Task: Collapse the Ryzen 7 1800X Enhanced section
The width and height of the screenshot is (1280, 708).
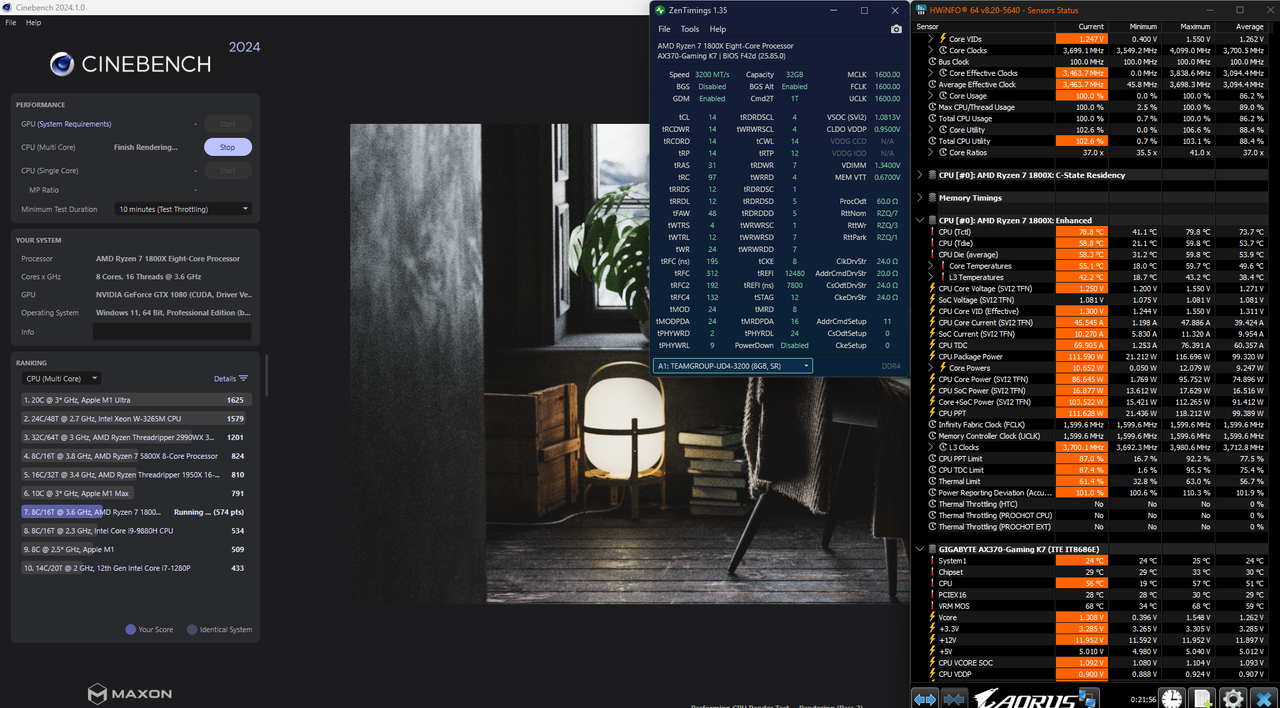Action: tap(920, 220)
